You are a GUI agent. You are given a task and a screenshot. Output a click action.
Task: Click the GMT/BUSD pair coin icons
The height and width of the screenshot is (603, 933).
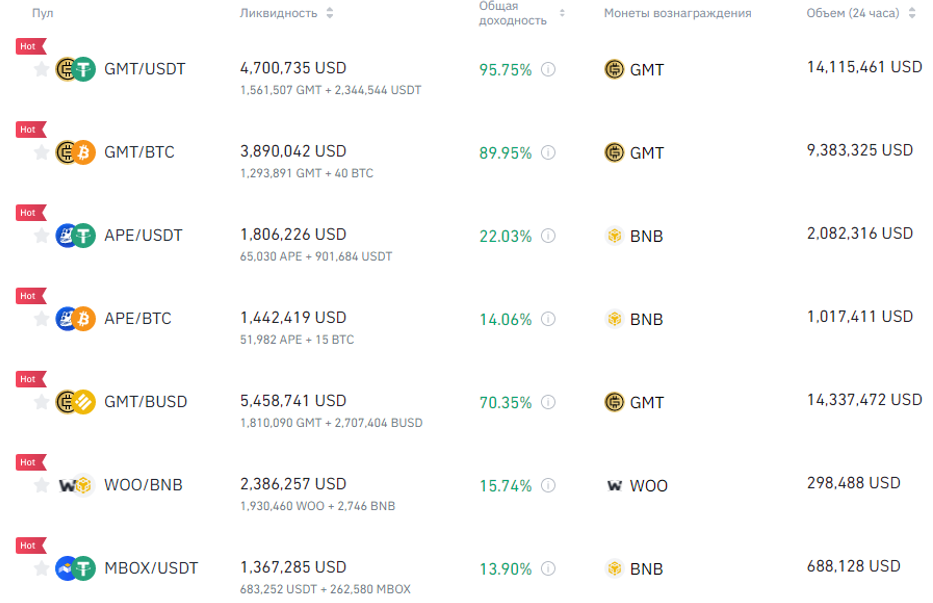coord(75,402)
